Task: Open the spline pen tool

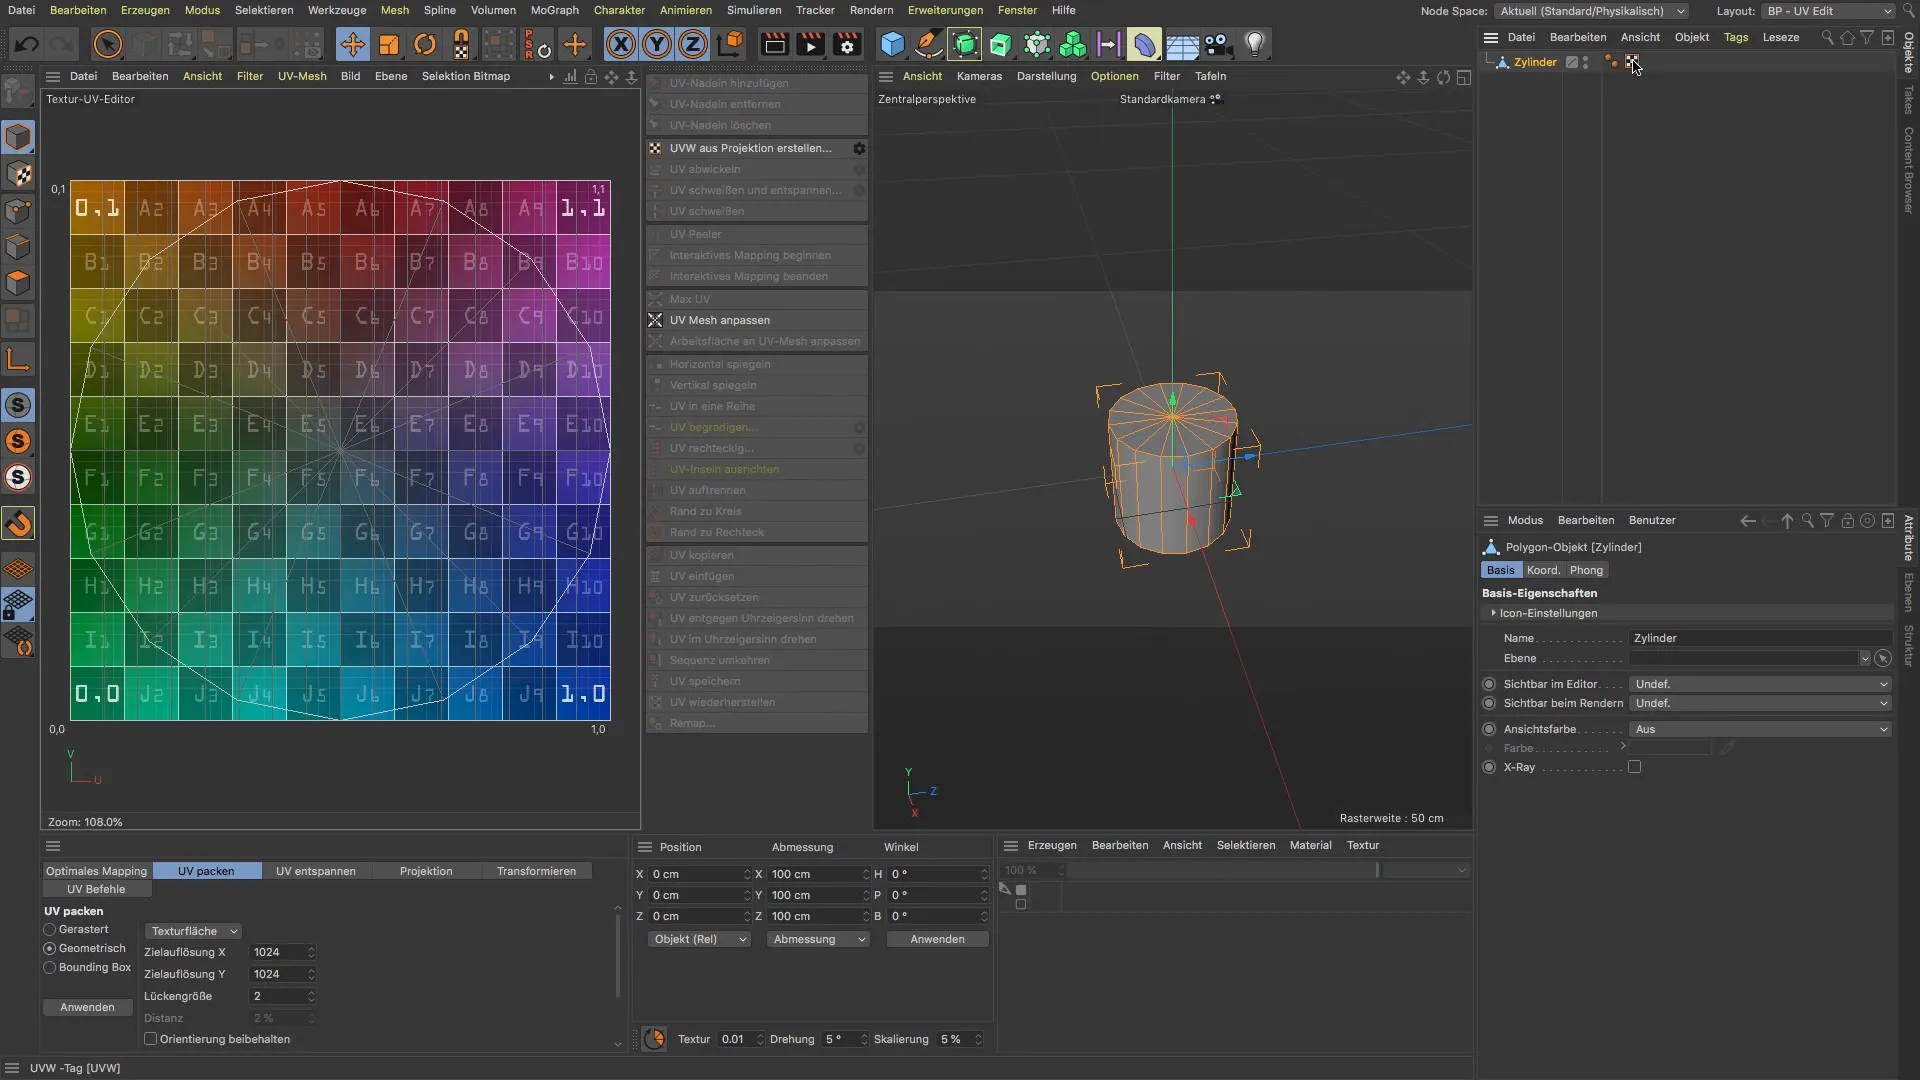Action: (928, 44)
